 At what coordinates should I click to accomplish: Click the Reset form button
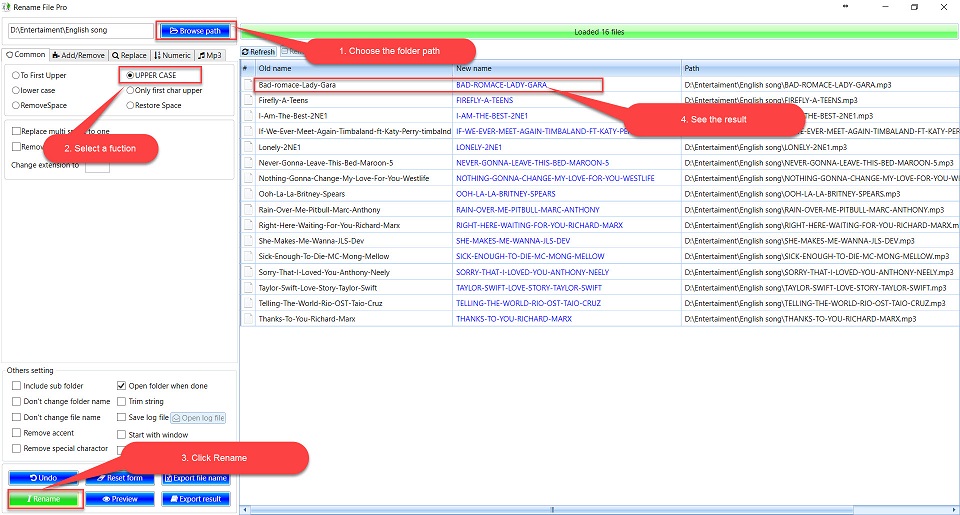coord(120,478)
